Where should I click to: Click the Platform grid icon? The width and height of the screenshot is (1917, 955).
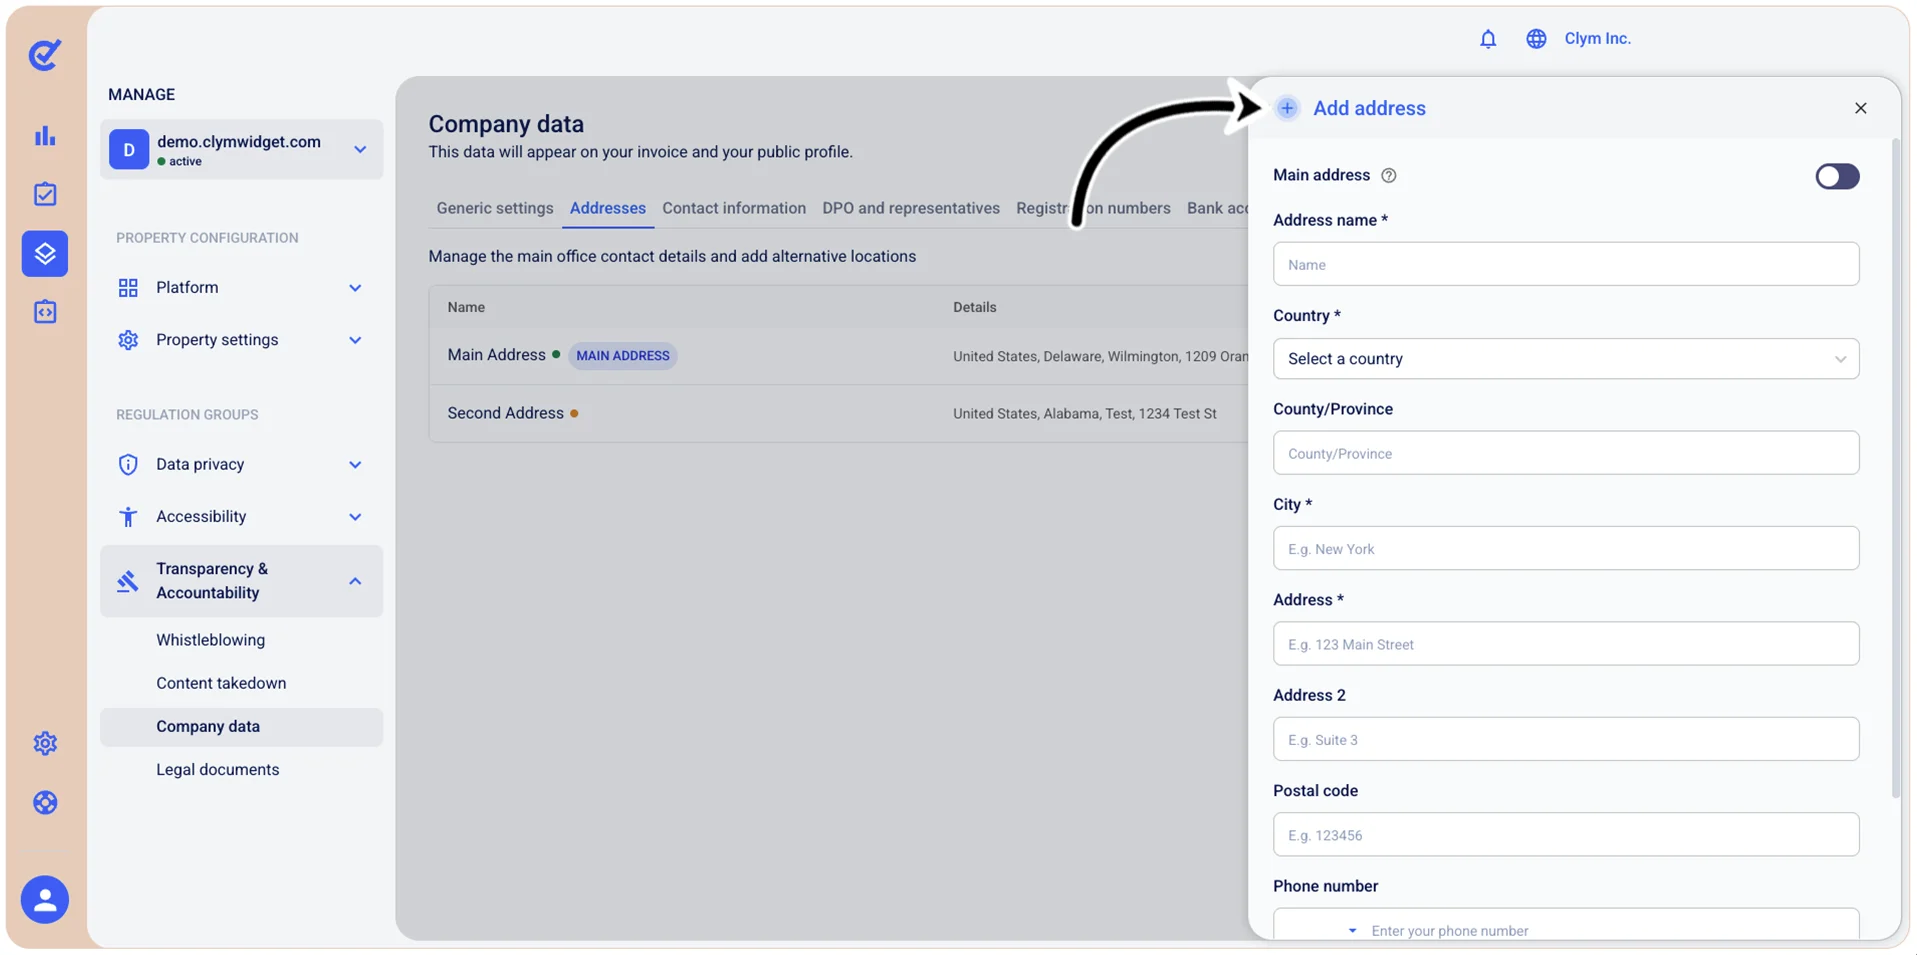(128, 288)
